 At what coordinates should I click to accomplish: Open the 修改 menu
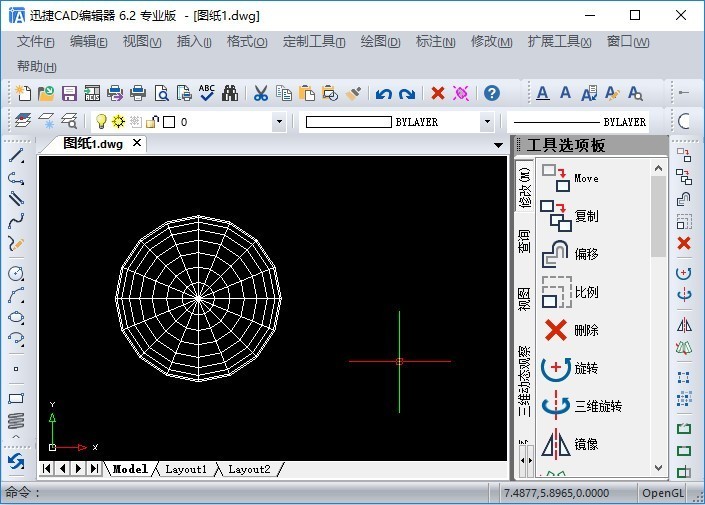coord(491,42)
